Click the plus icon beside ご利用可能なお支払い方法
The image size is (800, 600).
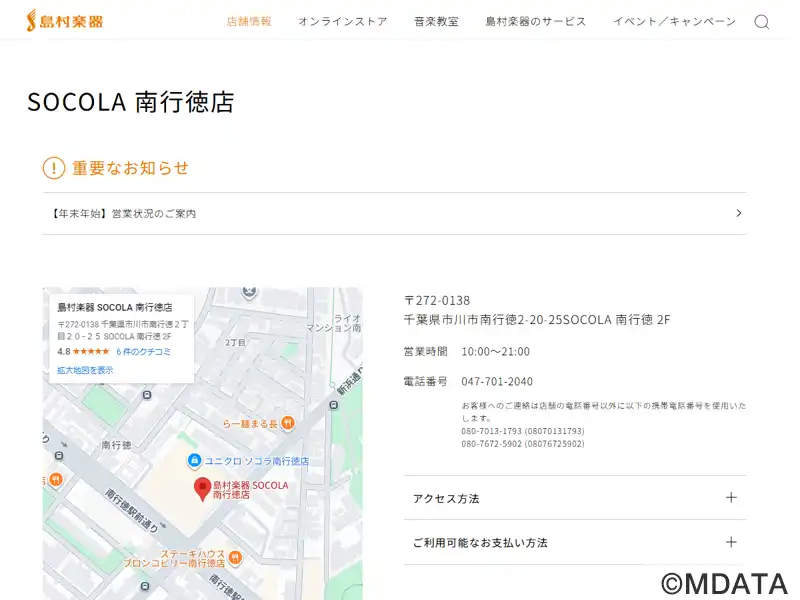[x=731, y=542]
